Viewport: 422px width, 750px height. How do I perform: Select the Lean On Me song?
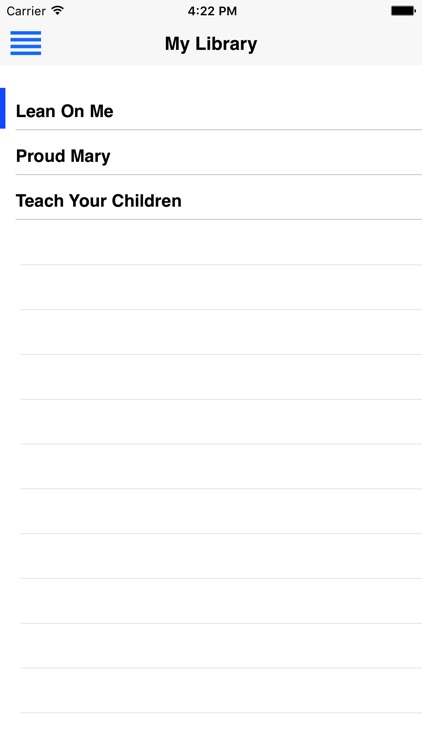[211, 108]
